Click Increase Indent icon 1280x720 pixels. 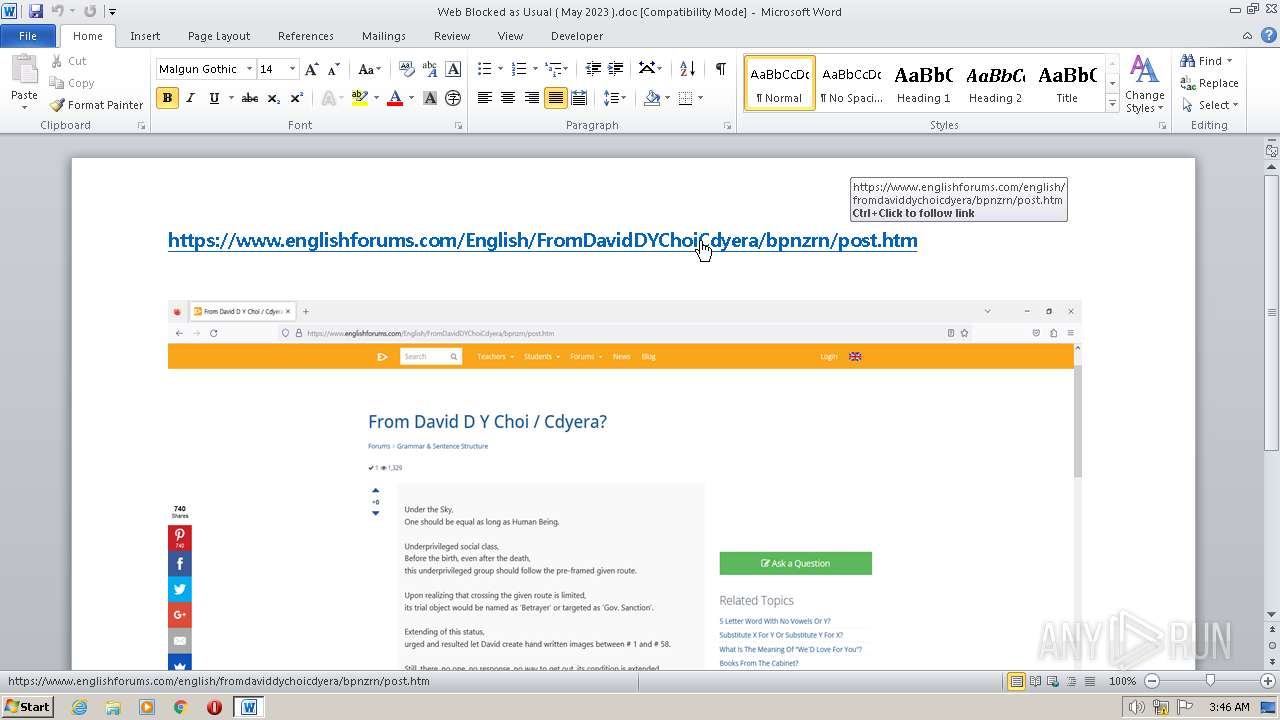[x=616, y=69]
